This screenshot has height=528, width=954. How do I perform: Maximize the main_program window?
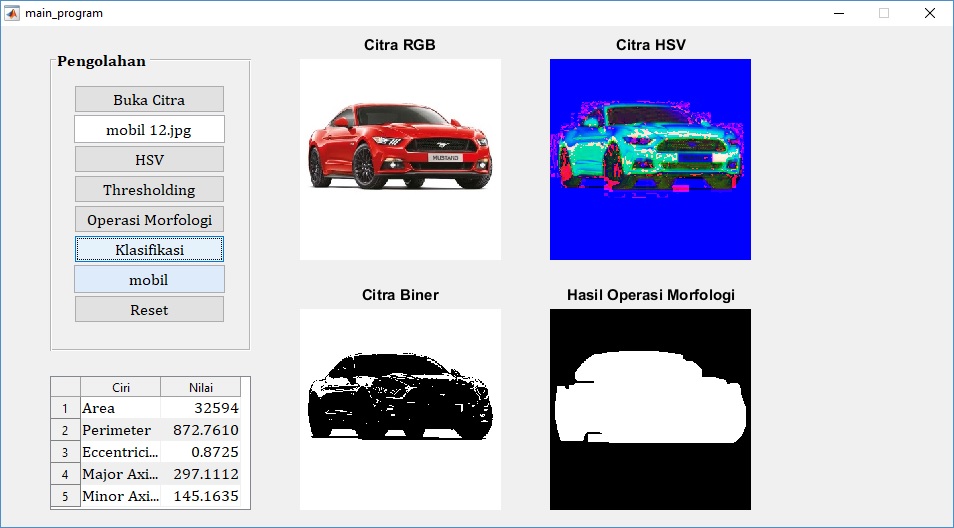pyautogui.click(x=883, y=13)
